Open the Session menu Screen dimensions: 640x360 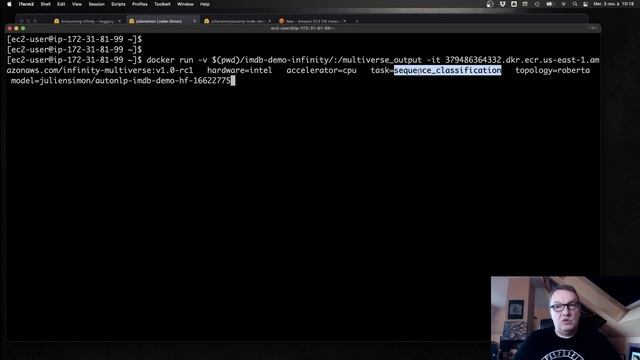(97, 4)
